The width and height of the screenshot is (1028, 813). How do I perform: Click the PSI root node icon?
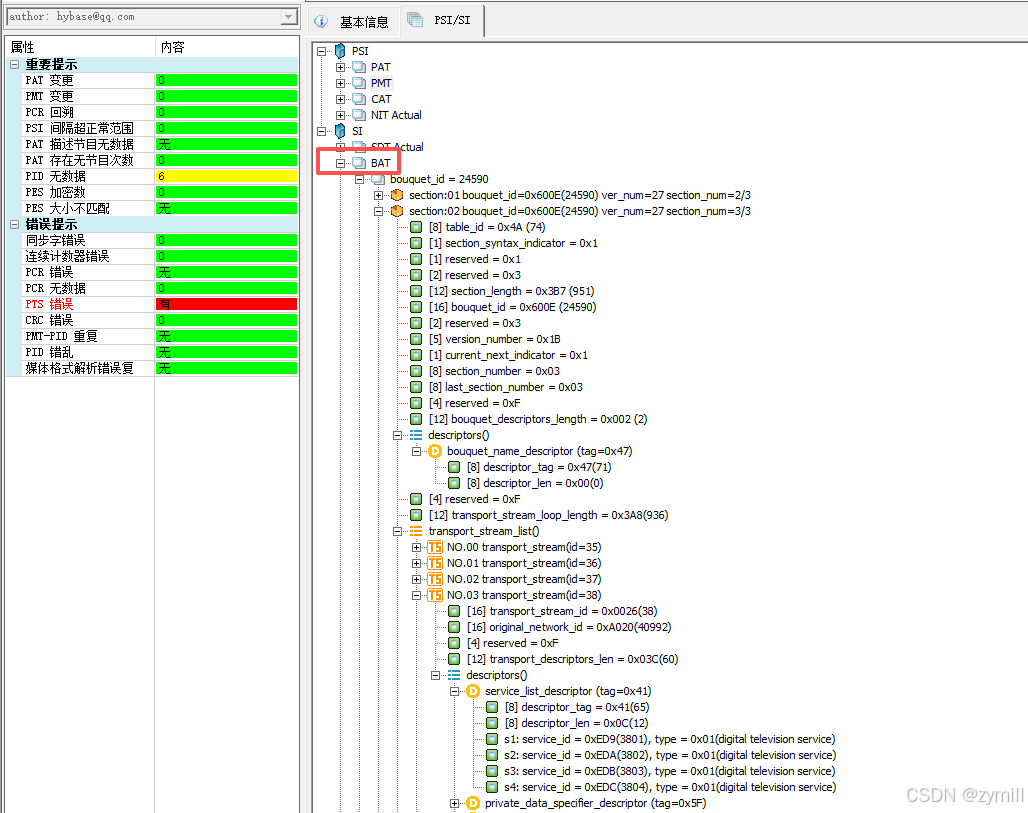340,51
